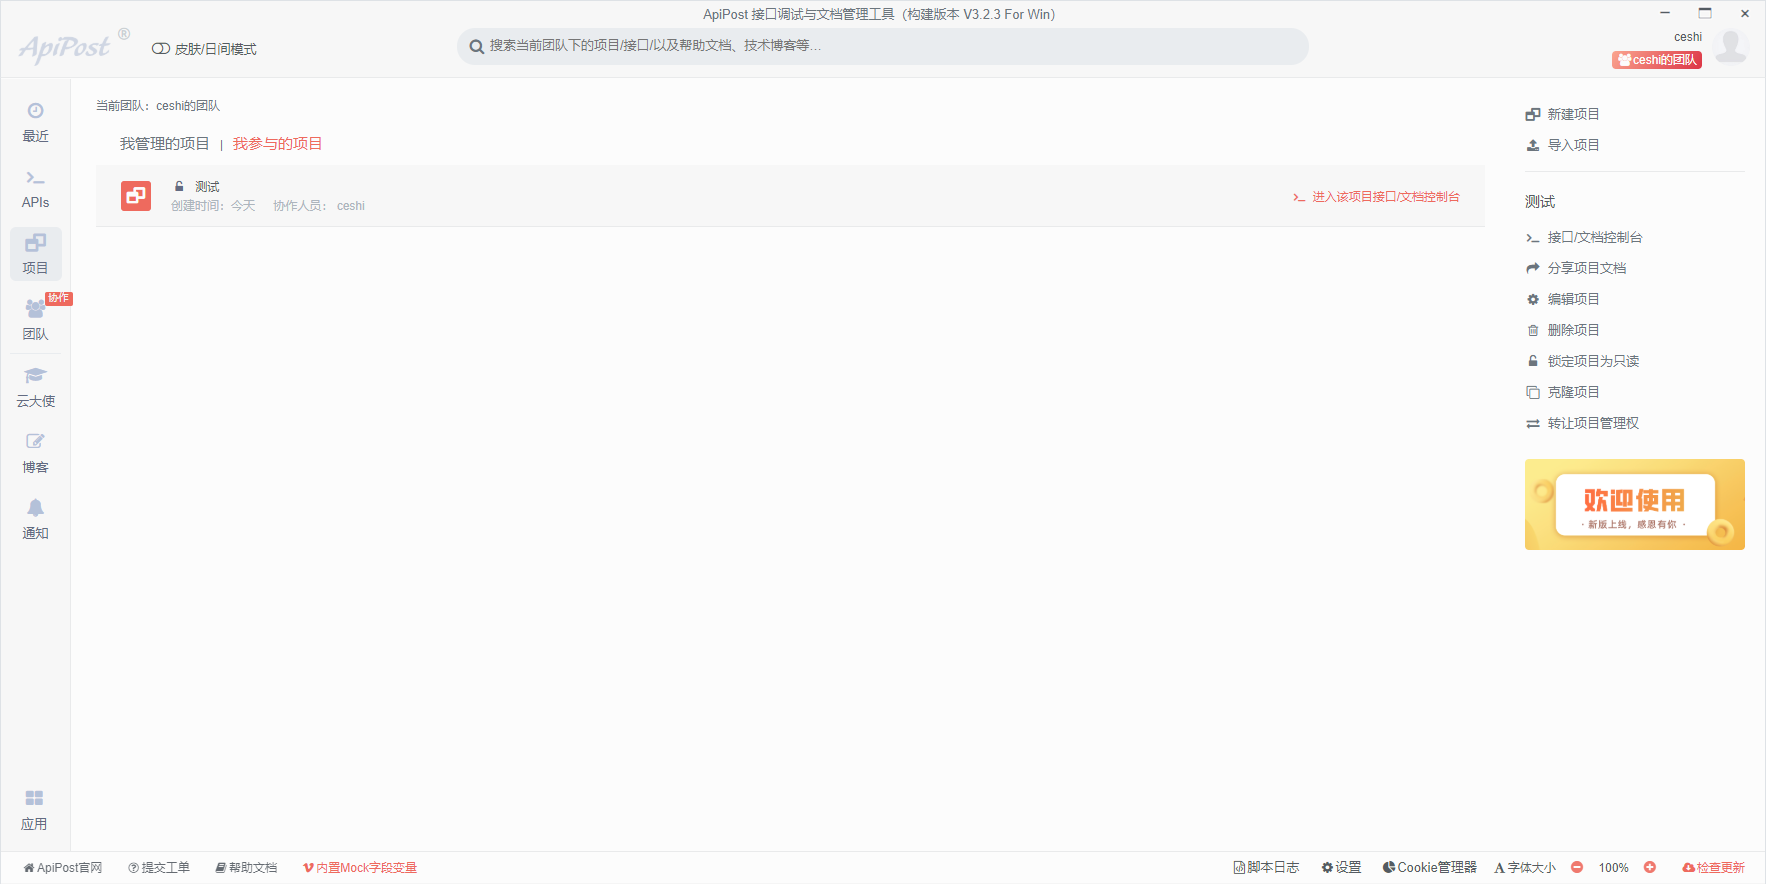
Task: Switch to 我管理的项目 tab
Action: point(165,144)
